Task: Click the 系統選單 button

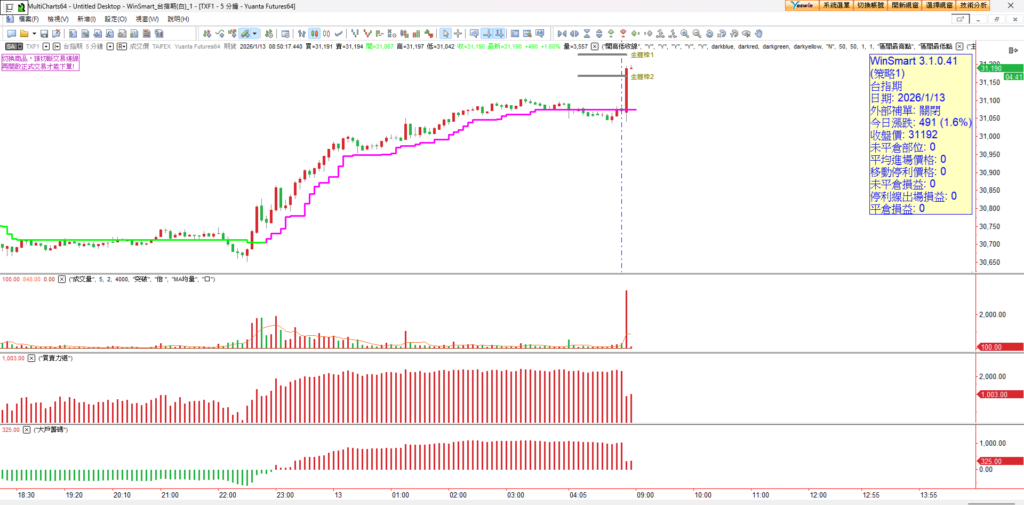Action: (x=833, y=6)
